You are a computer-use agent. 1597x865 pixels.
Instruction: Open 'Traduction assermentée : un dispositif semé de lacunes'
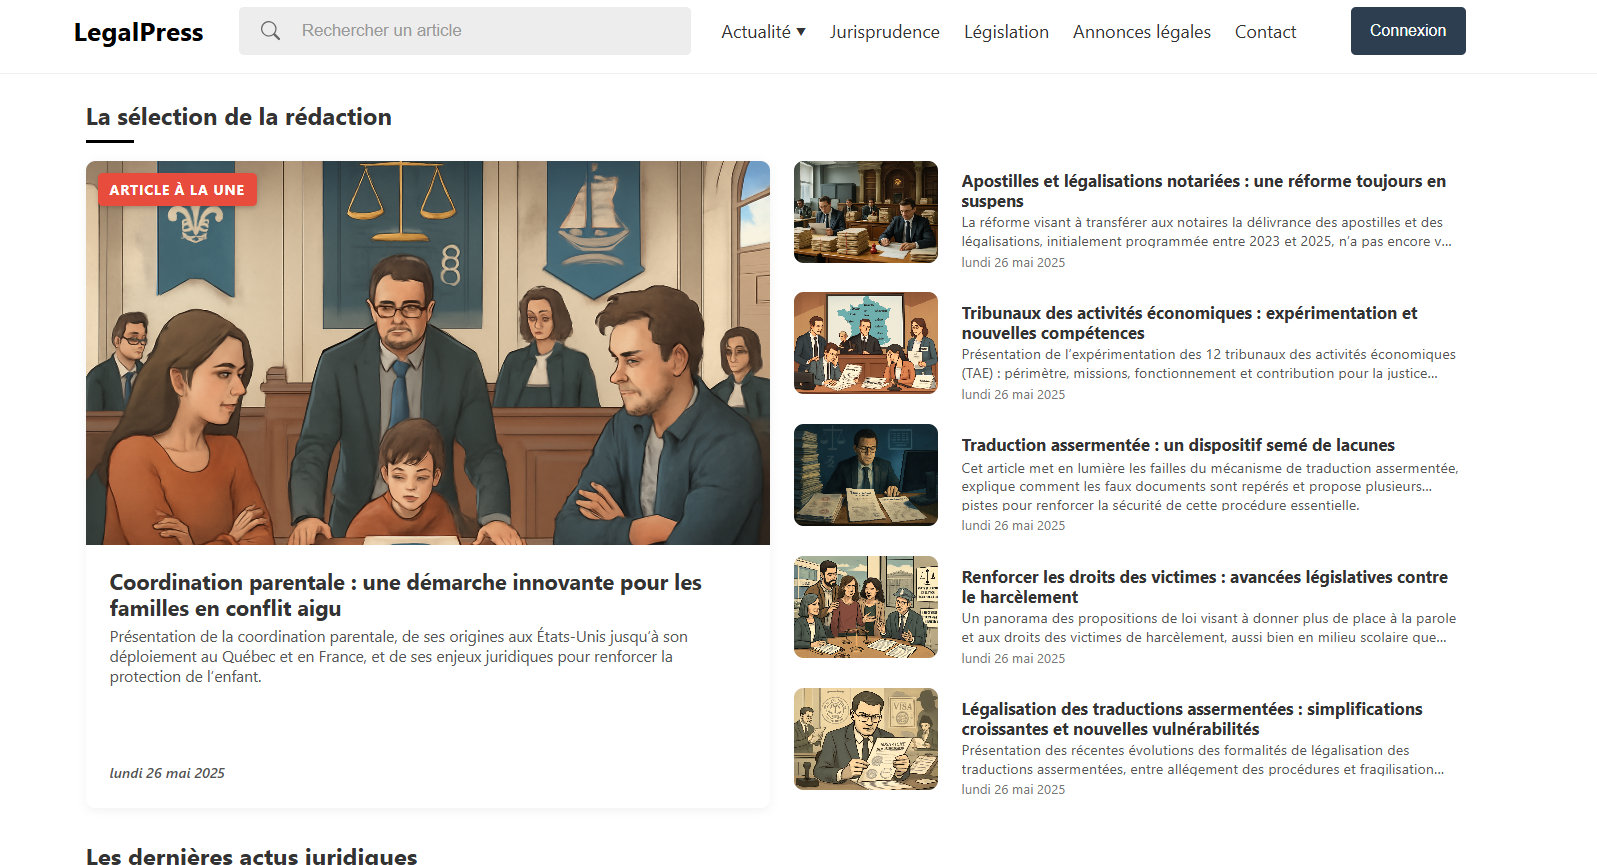pos(1178,445)
